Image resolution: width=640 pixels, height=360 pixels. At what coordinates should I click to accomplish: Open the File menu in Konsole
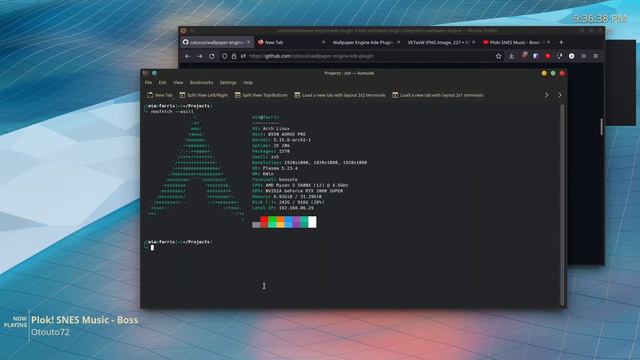tap(148, 82)
